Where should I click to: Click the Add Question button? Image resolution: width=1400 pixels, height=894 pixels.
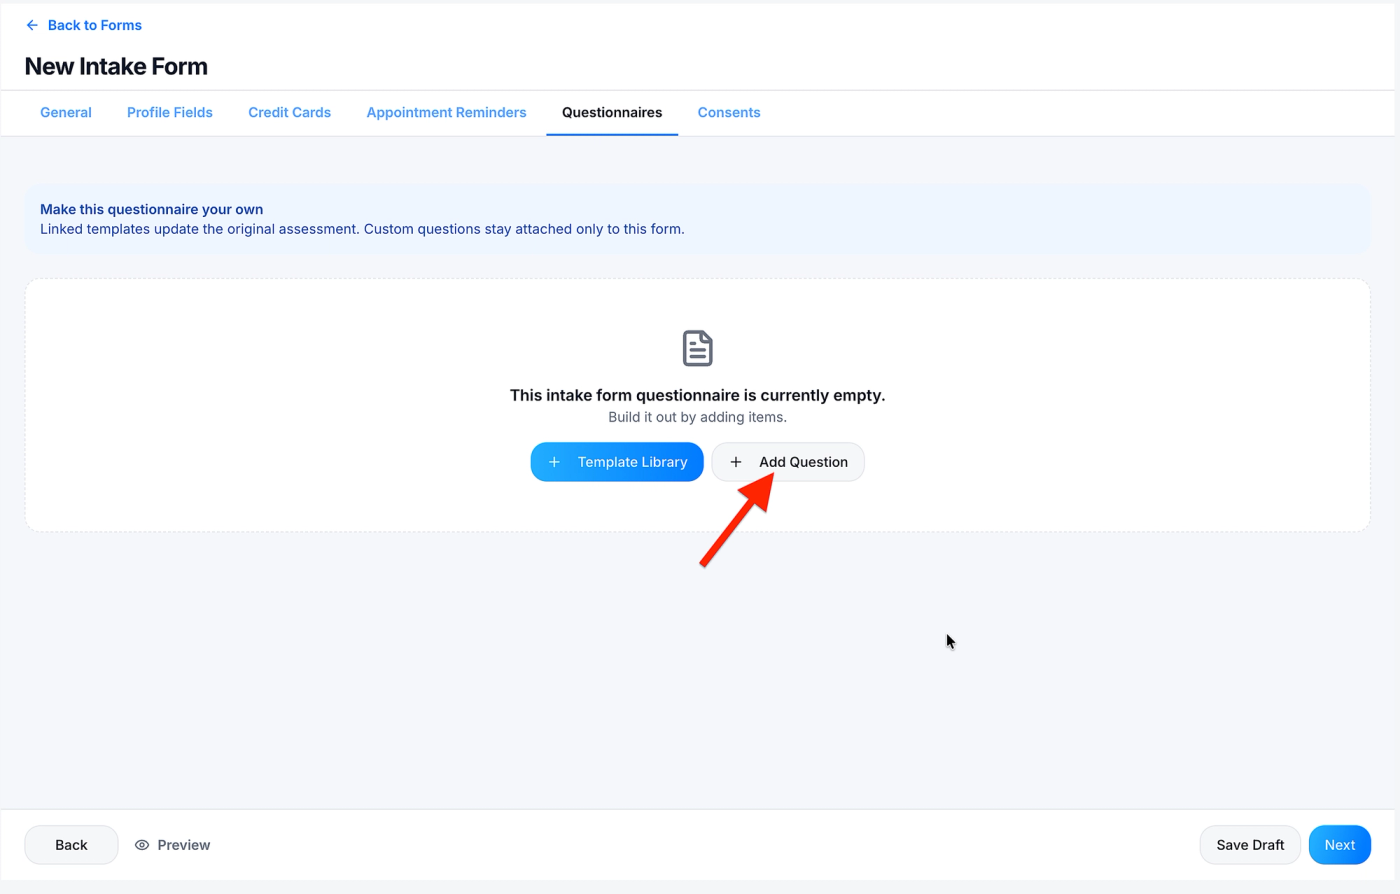tap(788, 462)
